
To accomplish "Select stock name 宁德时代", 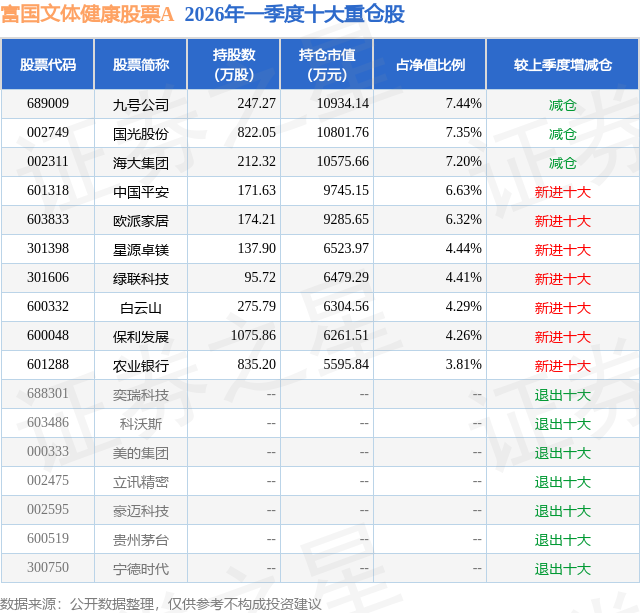I will 141,569.
